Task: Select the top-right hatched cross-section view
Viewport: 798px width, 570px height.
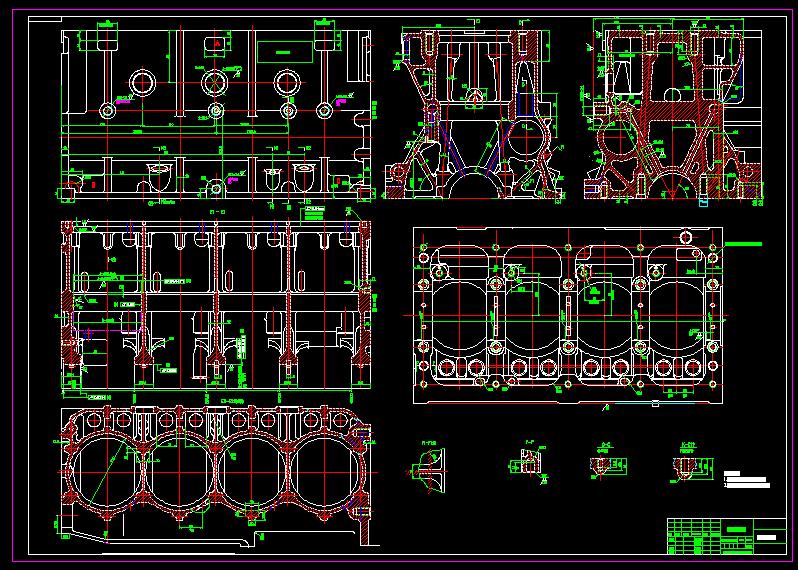Action: [673, 112]
